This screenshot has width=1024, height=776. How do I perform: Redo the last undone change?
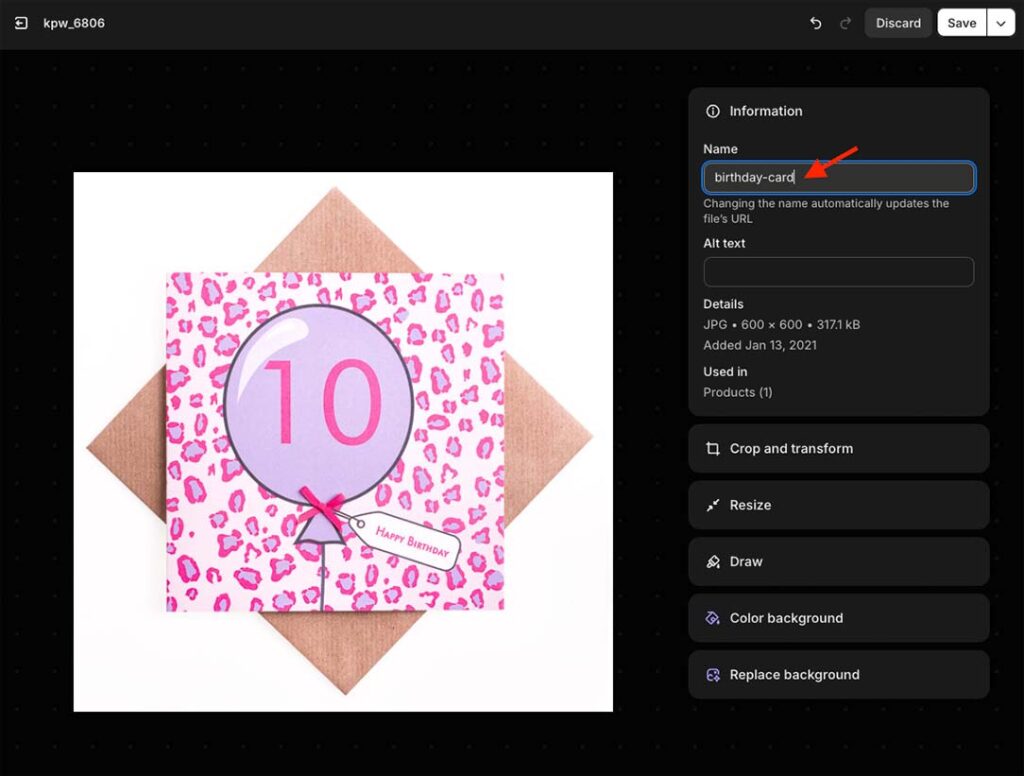pos(845,24)
